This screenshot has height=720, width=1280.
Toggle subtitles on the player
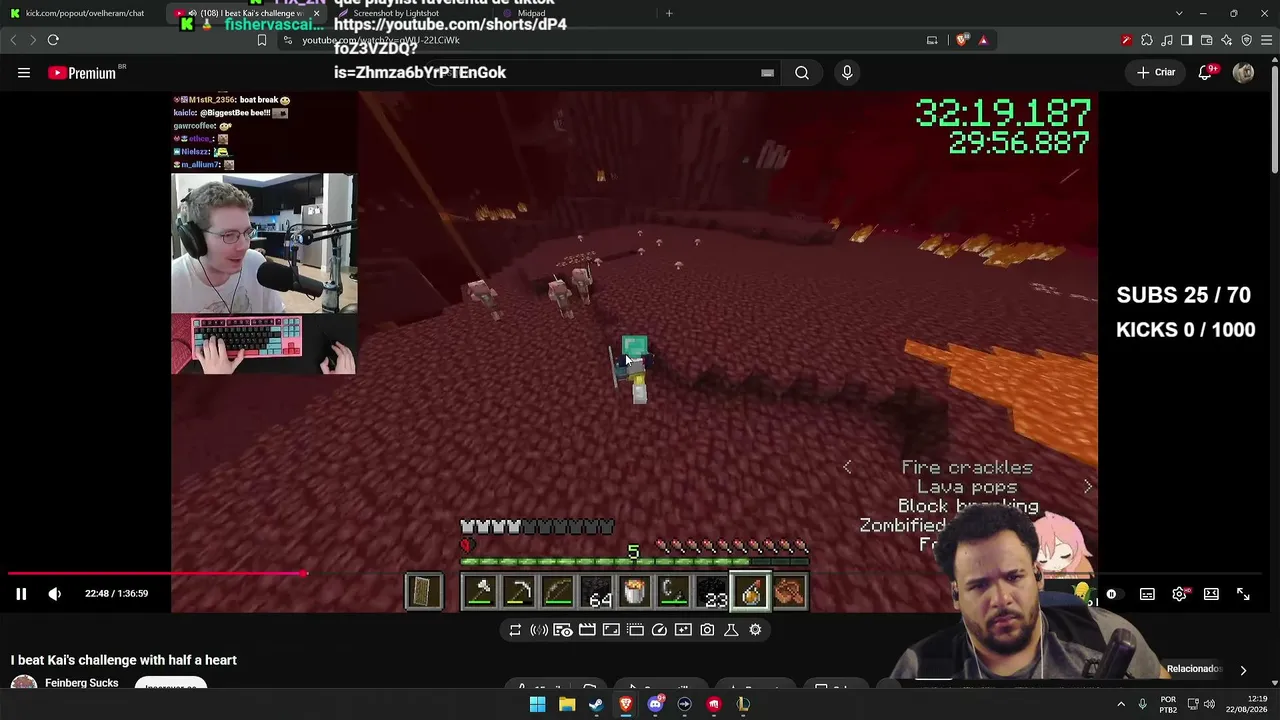[x=1147, y=594]
